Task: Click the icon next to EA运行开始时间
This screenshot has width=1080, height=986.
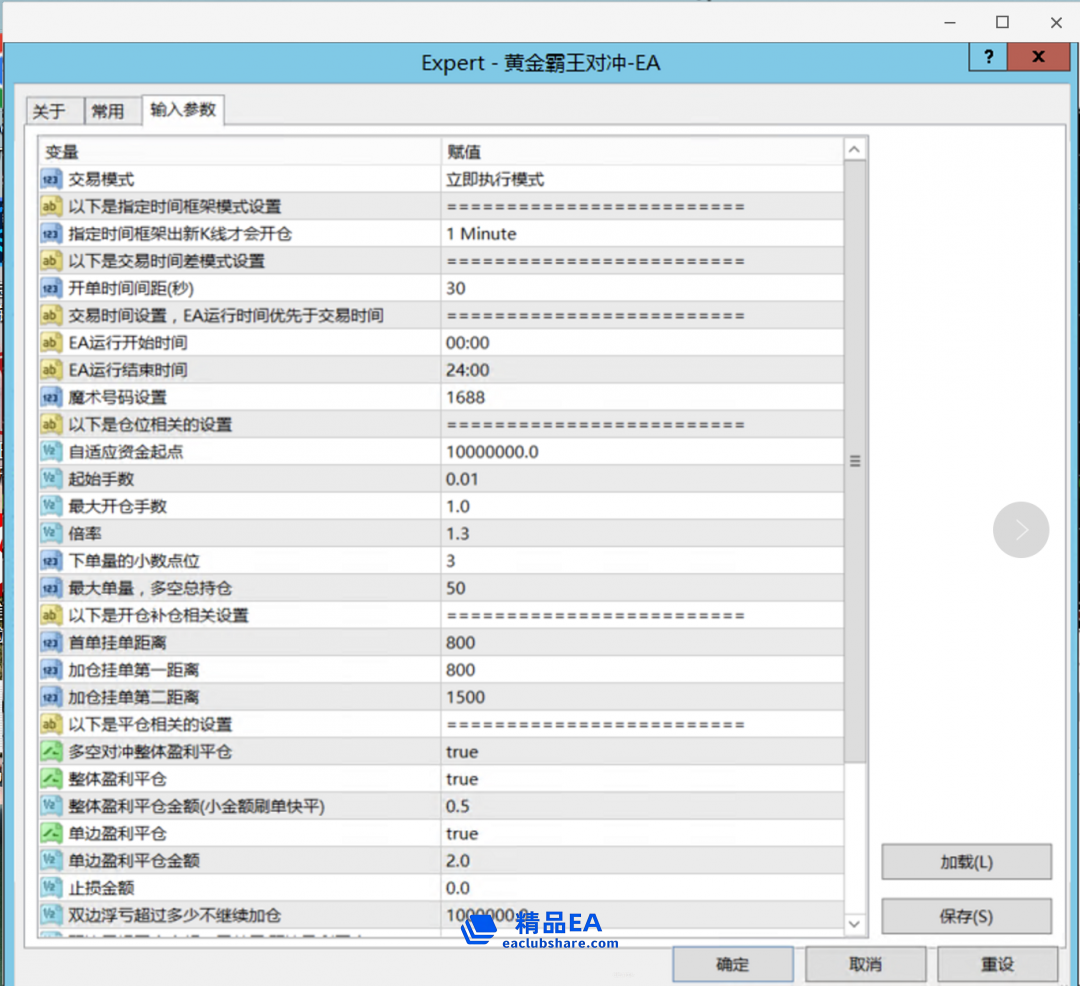Action: 50,343
